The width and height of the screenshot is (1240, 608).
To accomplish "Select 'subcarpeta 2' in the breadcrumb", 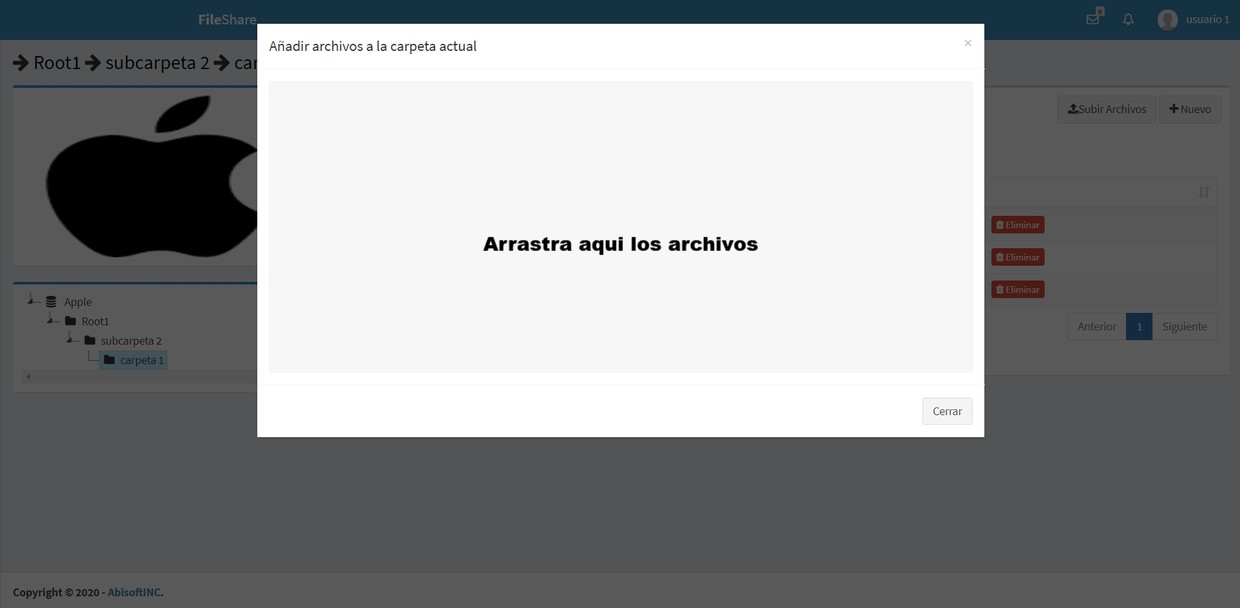I will (157, 63).
